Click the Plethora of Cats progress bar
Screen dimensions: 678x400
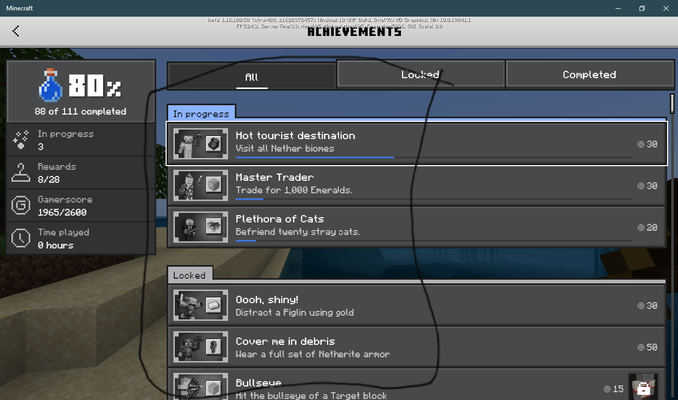point(433,240)
